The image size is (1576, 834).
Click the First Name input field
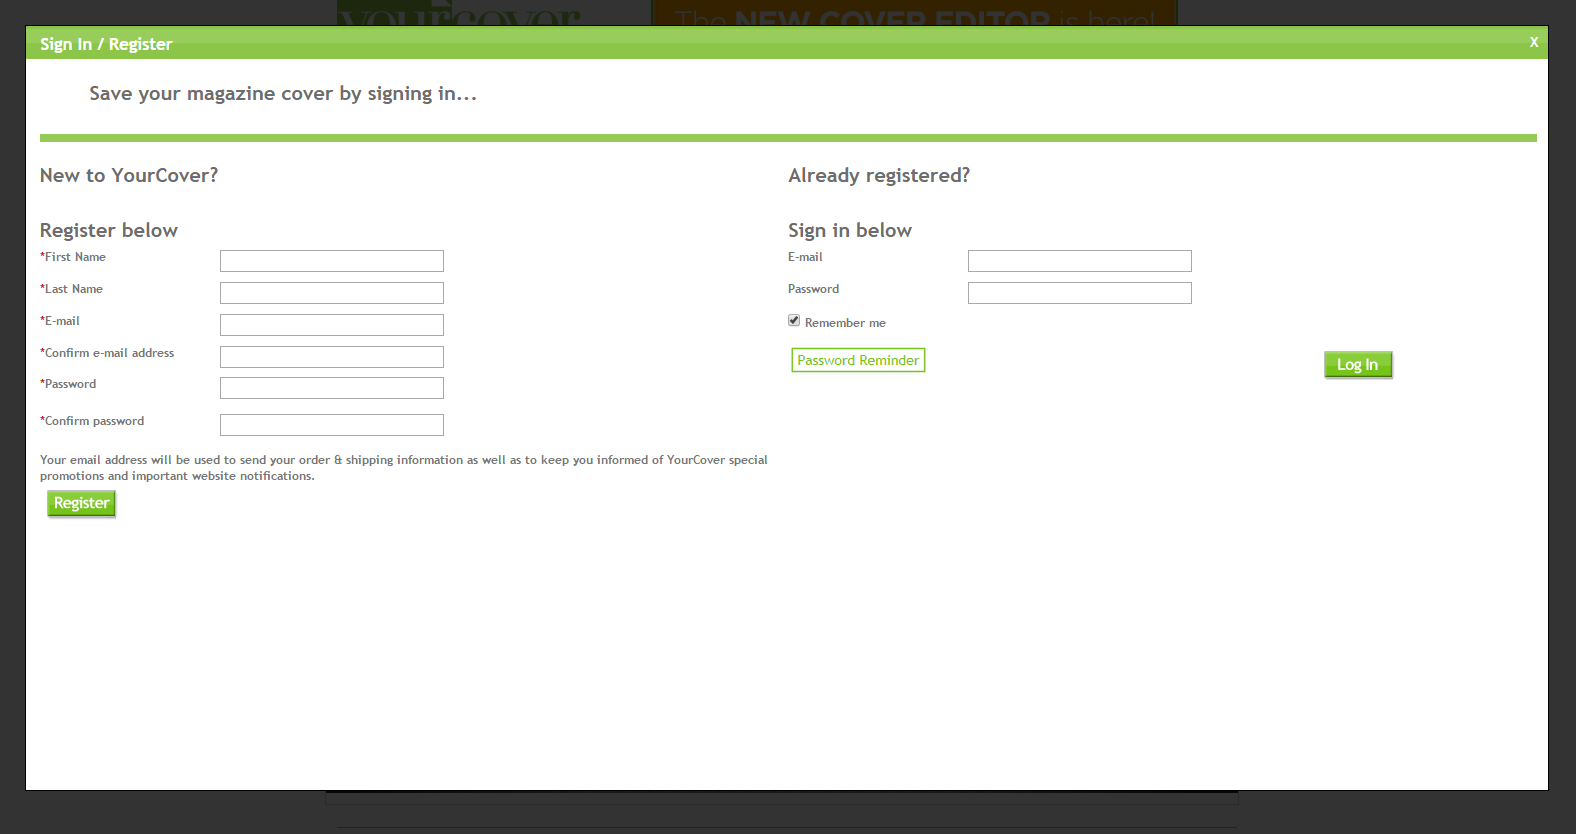[331, 261]
